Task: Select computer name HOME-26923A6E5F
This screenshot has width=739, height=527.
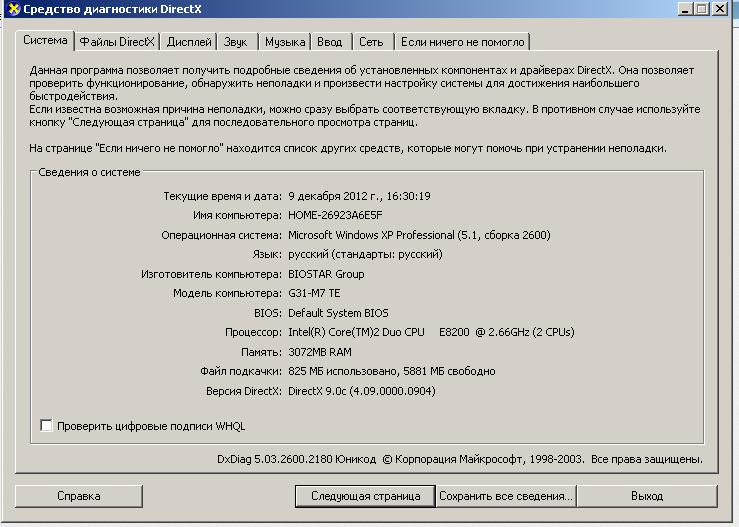Action: (335, 215)
